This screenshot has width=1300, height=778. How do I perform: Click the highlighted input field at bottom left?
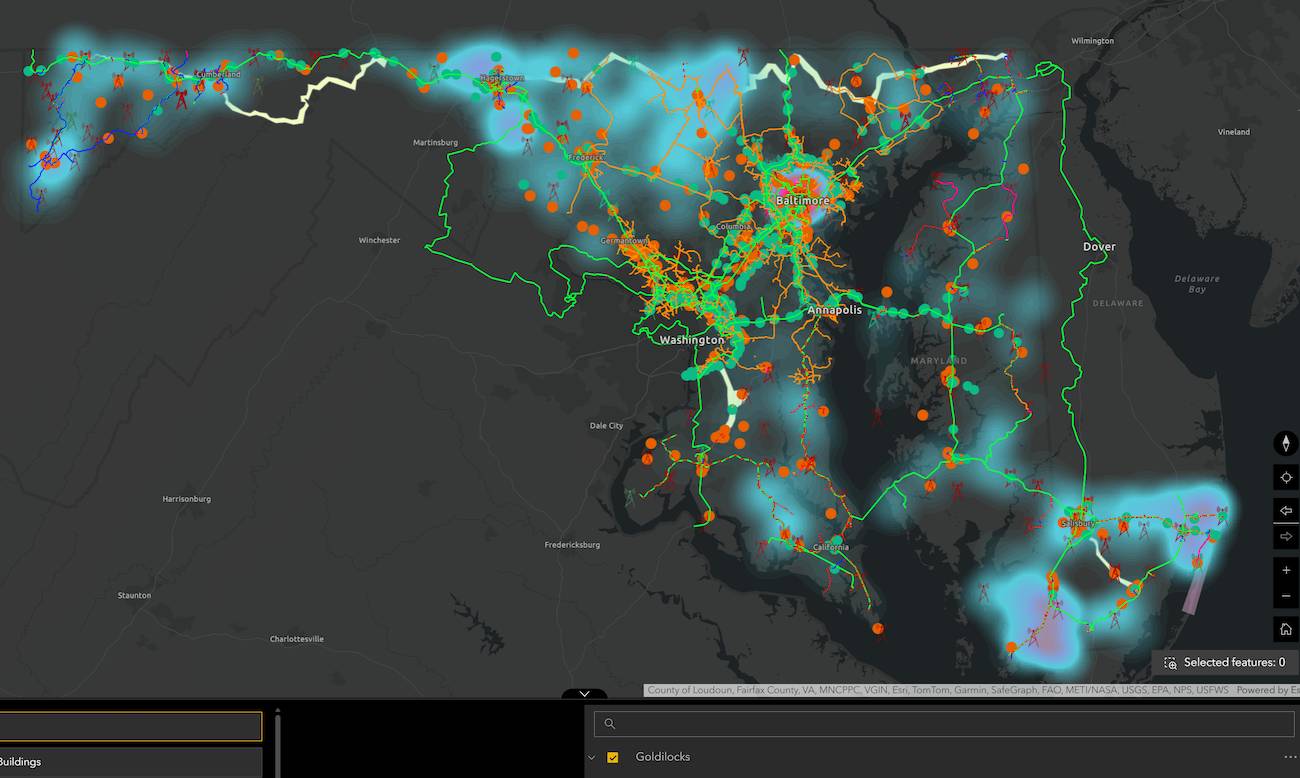click(x=130, y=725)
